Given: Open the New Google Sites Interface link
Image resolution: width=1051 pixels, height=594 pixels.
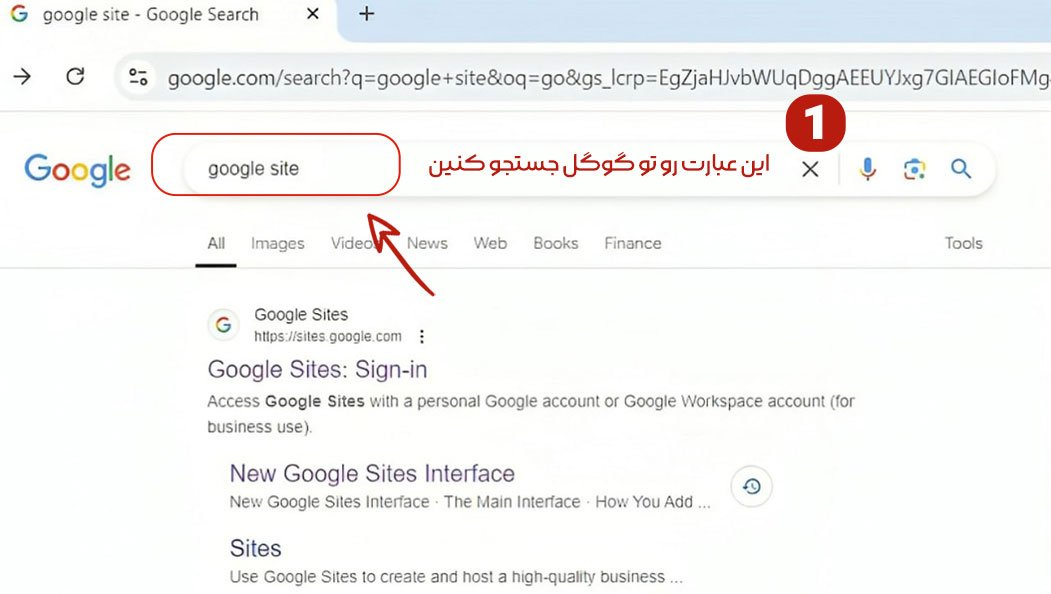Looking at the screenshot, I should coord(372,474).
